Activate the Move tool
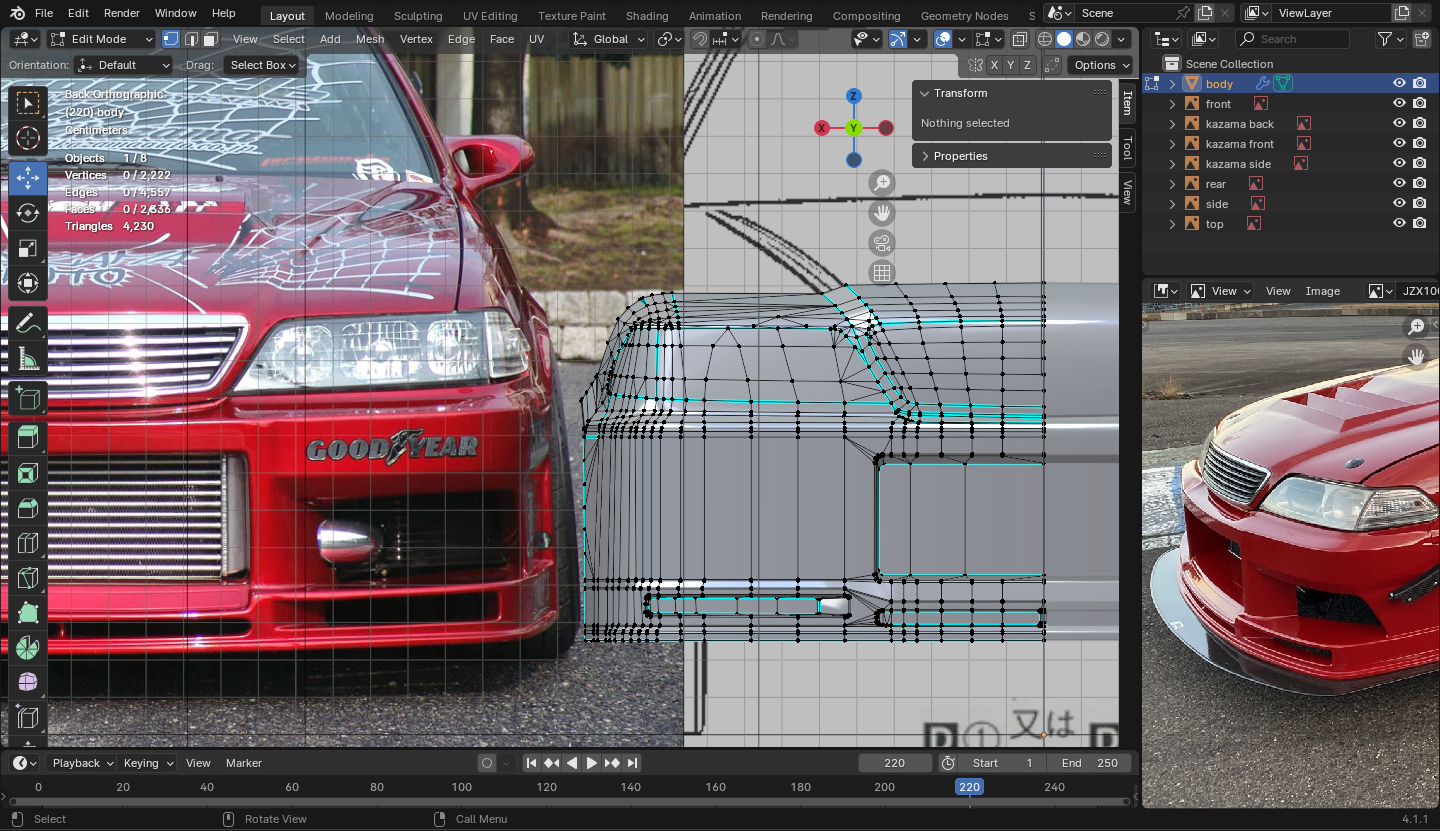1440x831 pixels. pyautogui.click(x=28, y=178)
